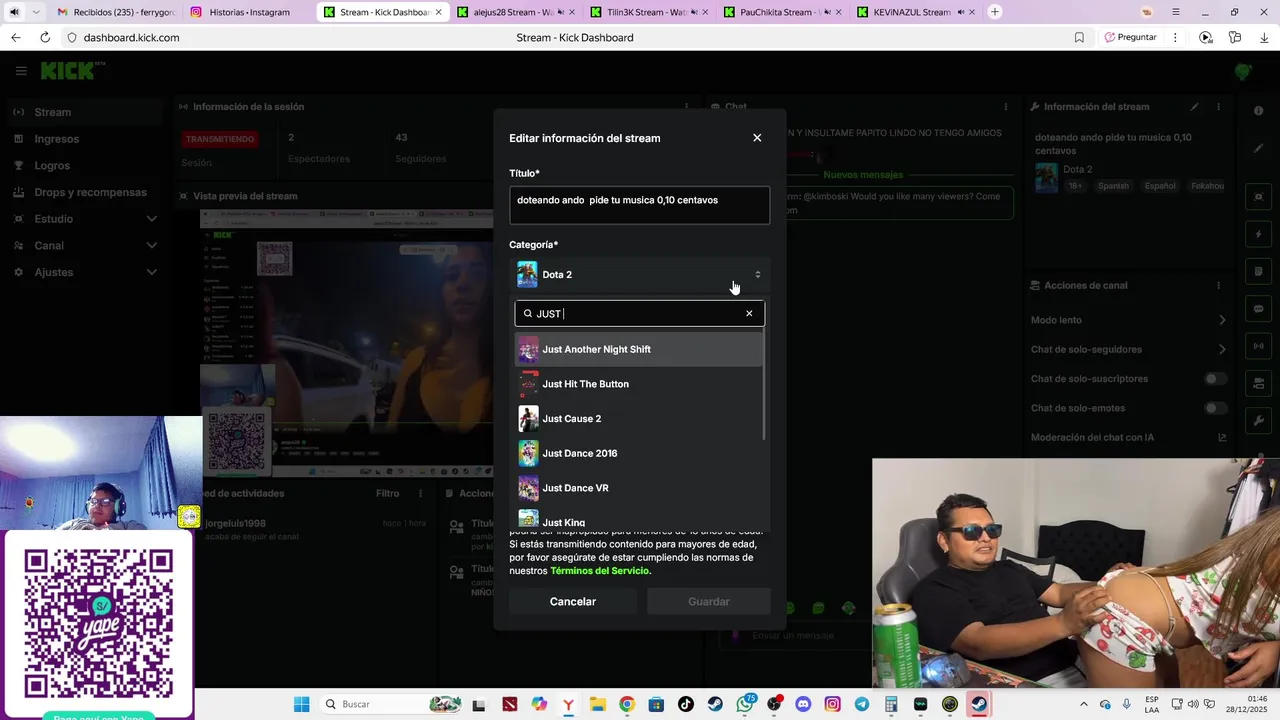Click the lightning bolt icon in right rail
The height and width of the screenshot is (720, 1280).
[1259, 234]
